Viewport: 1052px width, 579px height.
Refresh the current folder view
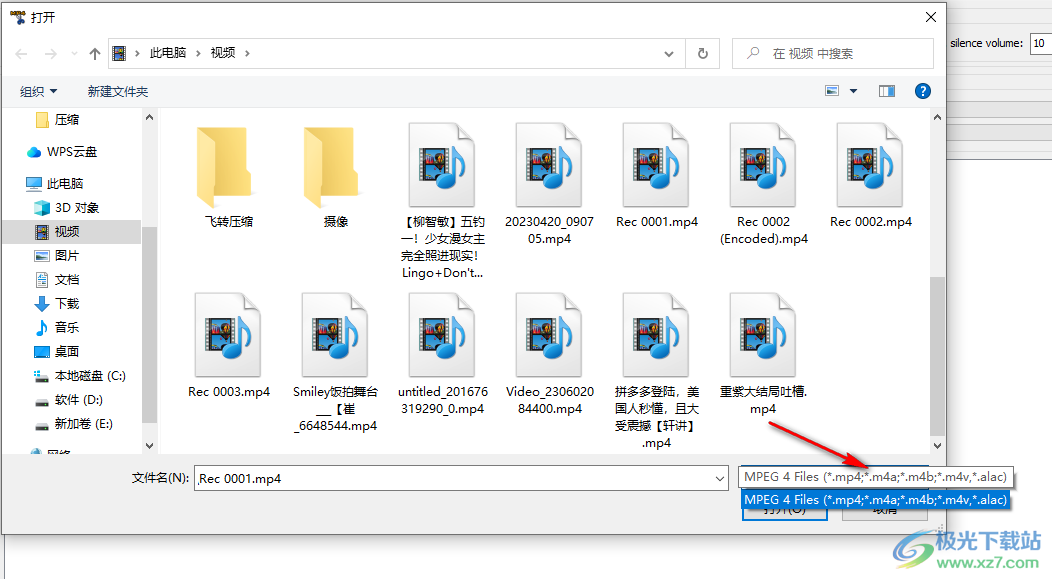coord(703,53)
